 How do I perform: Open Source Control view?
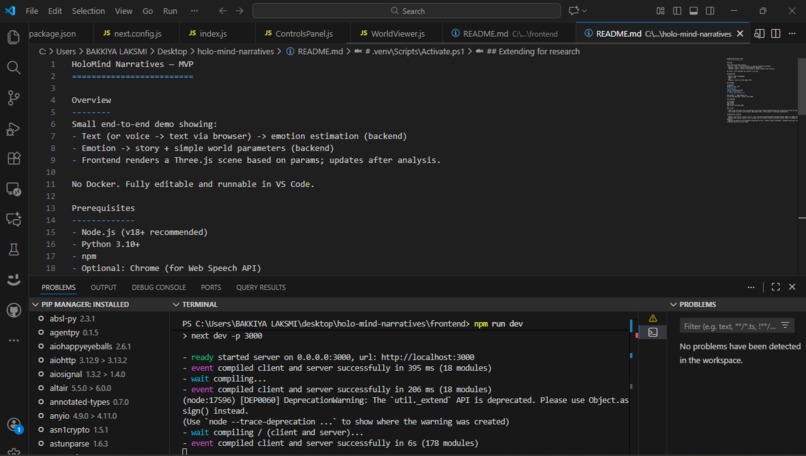pyautogui.click(x=14, y=98)
